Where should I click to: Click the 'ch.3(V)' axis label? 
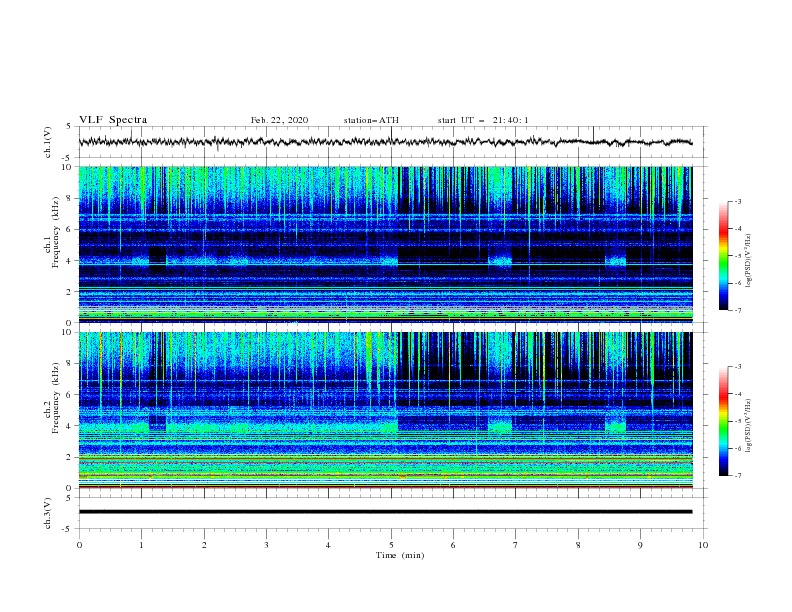coord(48,513)
